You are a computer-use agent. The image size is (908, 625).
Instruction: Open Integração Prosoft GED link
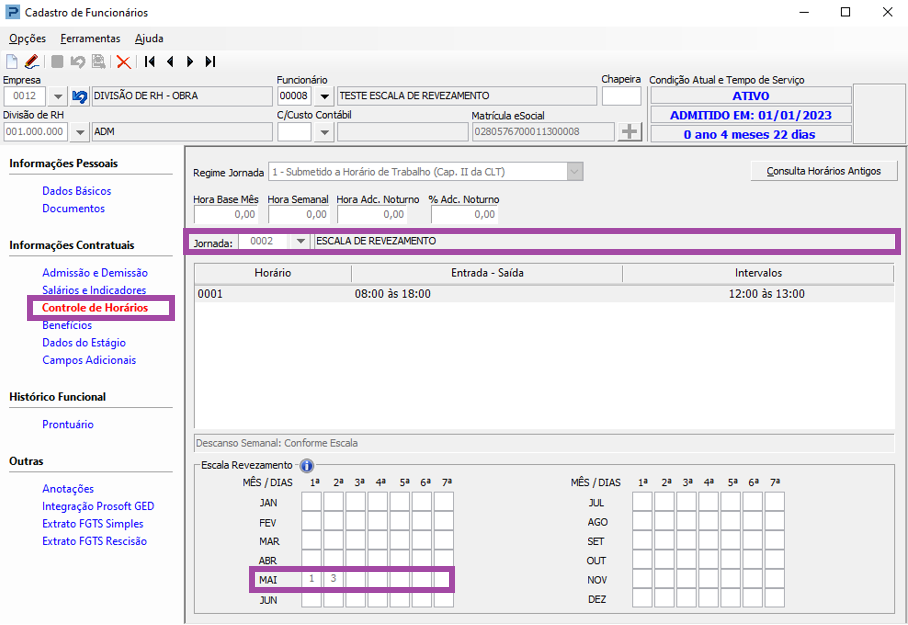coord(98,506)
